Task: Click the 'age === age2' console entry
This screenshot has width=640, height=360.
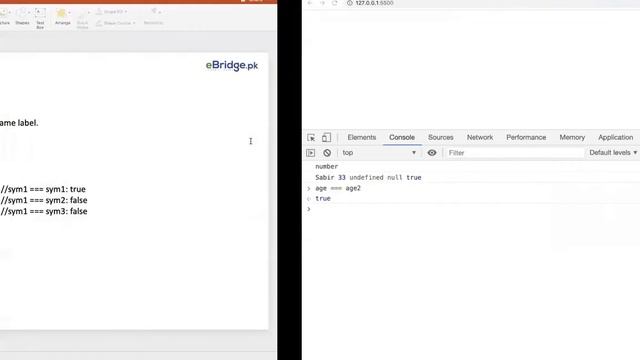Action: pyautogui.click(x=338, y=188)
